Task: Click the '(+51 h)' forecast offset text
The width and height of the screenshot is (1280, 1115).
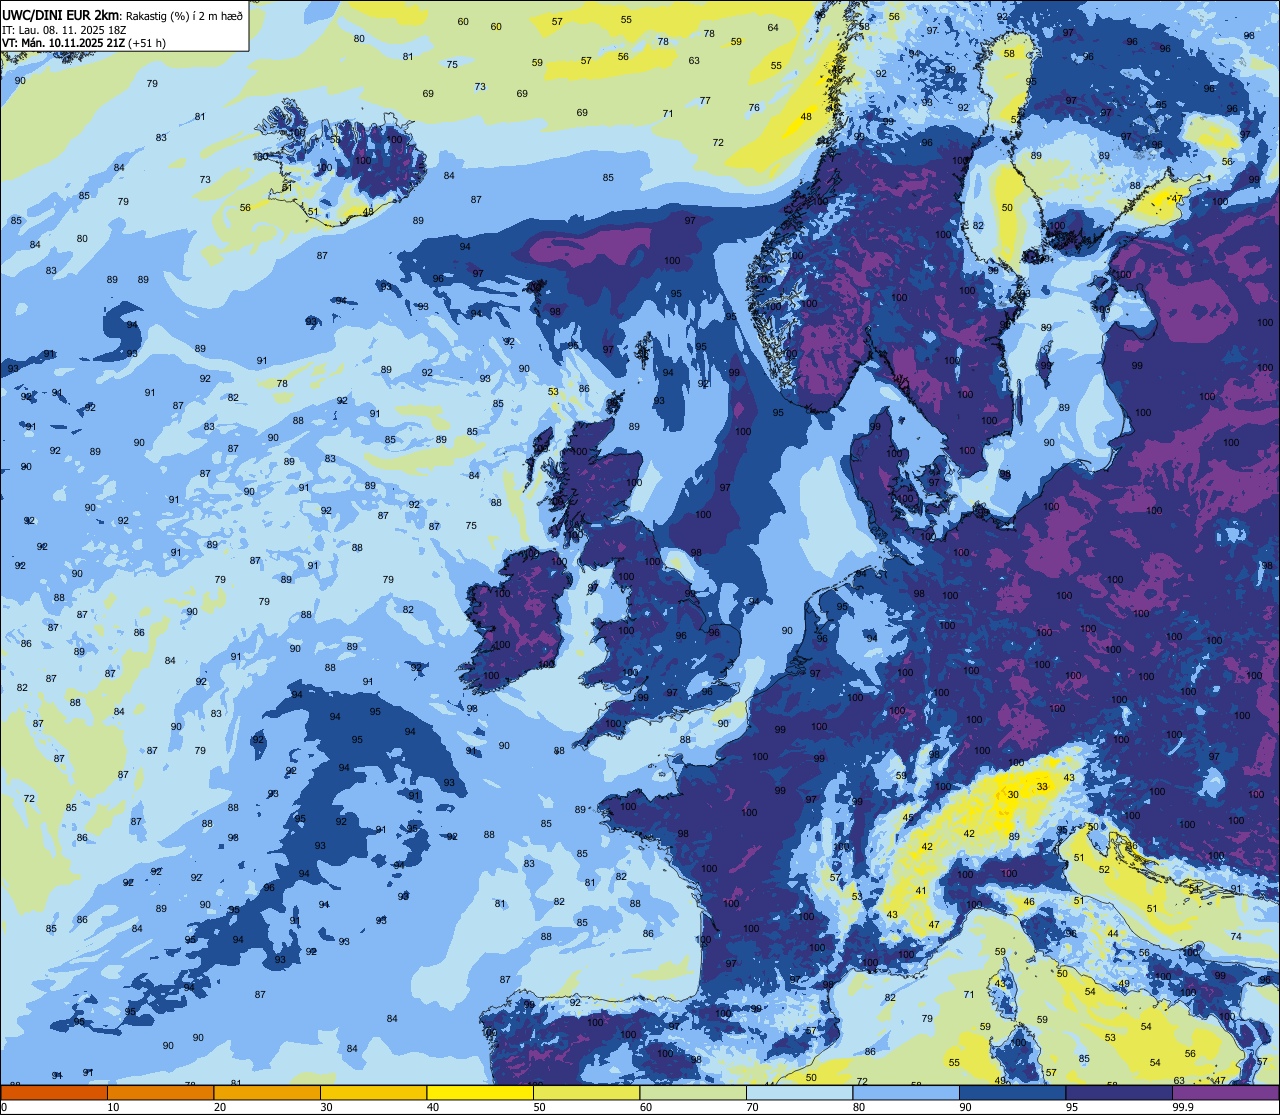Action: (148, 43)
